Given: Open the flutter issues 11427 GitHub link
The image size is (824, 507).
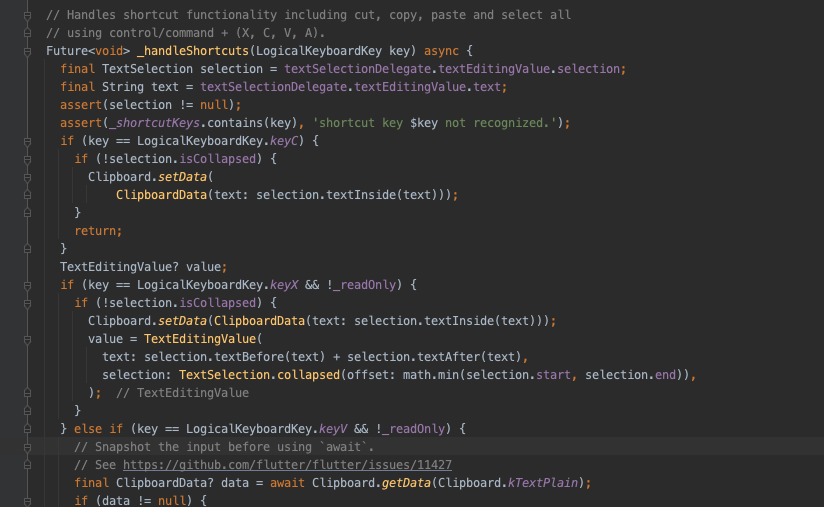Looking at the screenshot, I should click(x=287, y=465).
